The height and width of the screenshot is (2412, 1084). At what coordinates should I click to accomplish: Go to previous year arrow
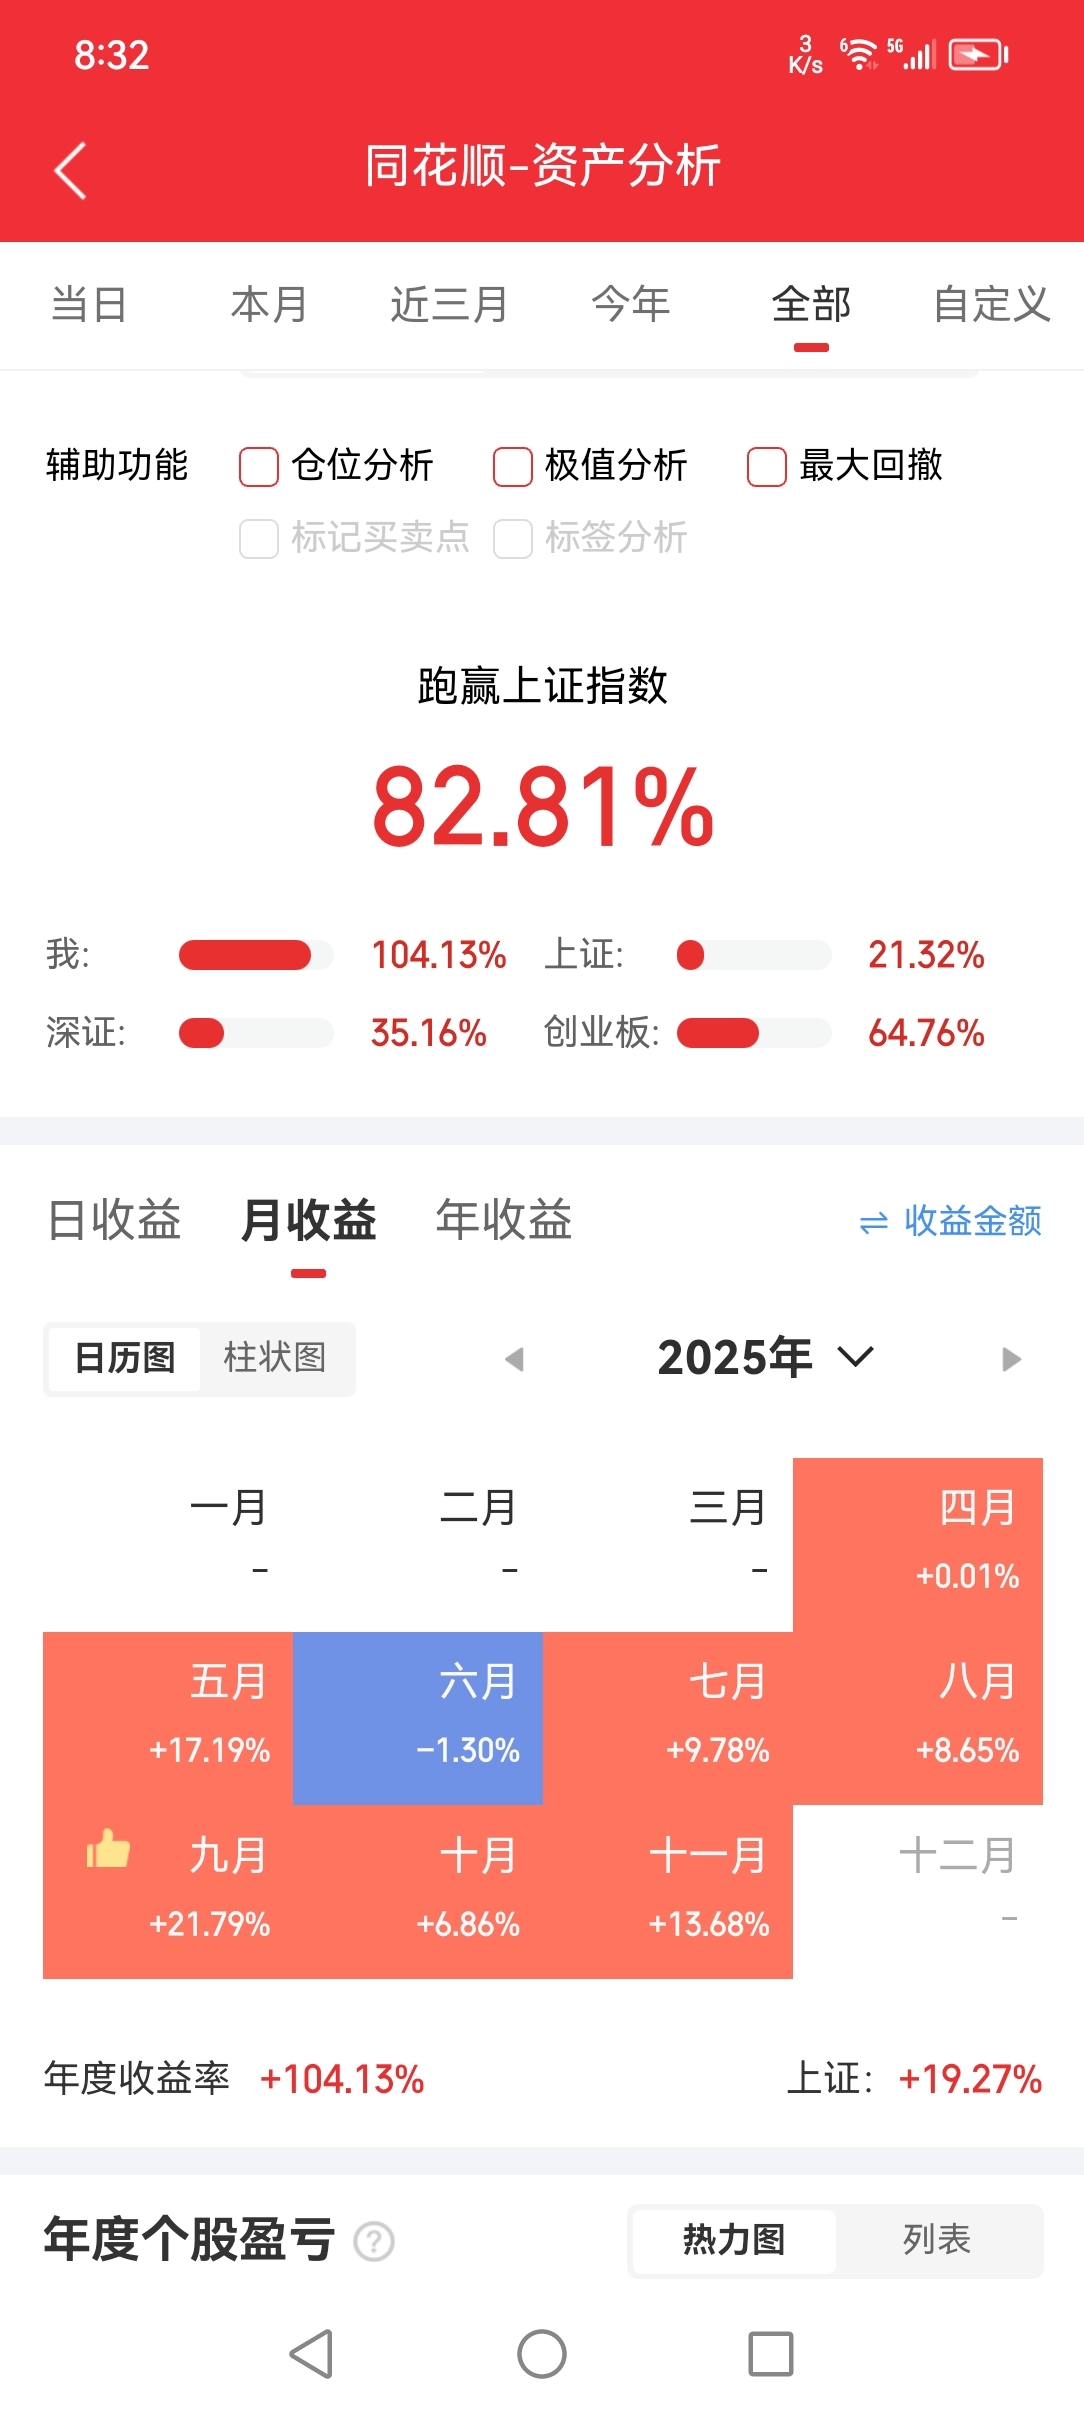click(x=514, y=1358)
